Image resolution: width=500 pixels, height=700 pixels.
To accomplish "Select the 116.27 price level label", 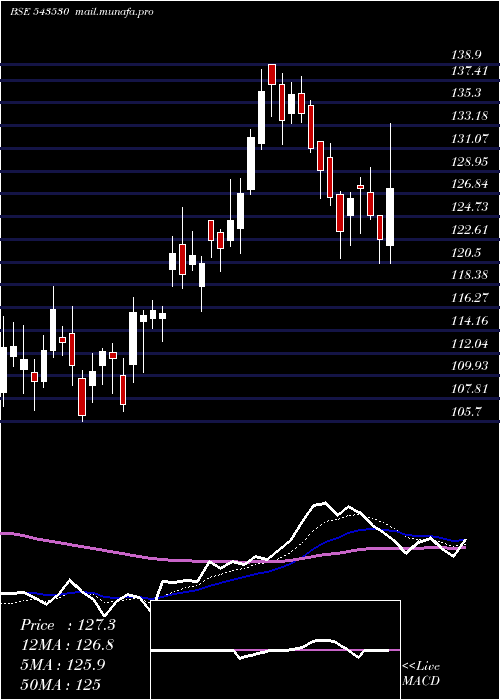I will (469, 298).
